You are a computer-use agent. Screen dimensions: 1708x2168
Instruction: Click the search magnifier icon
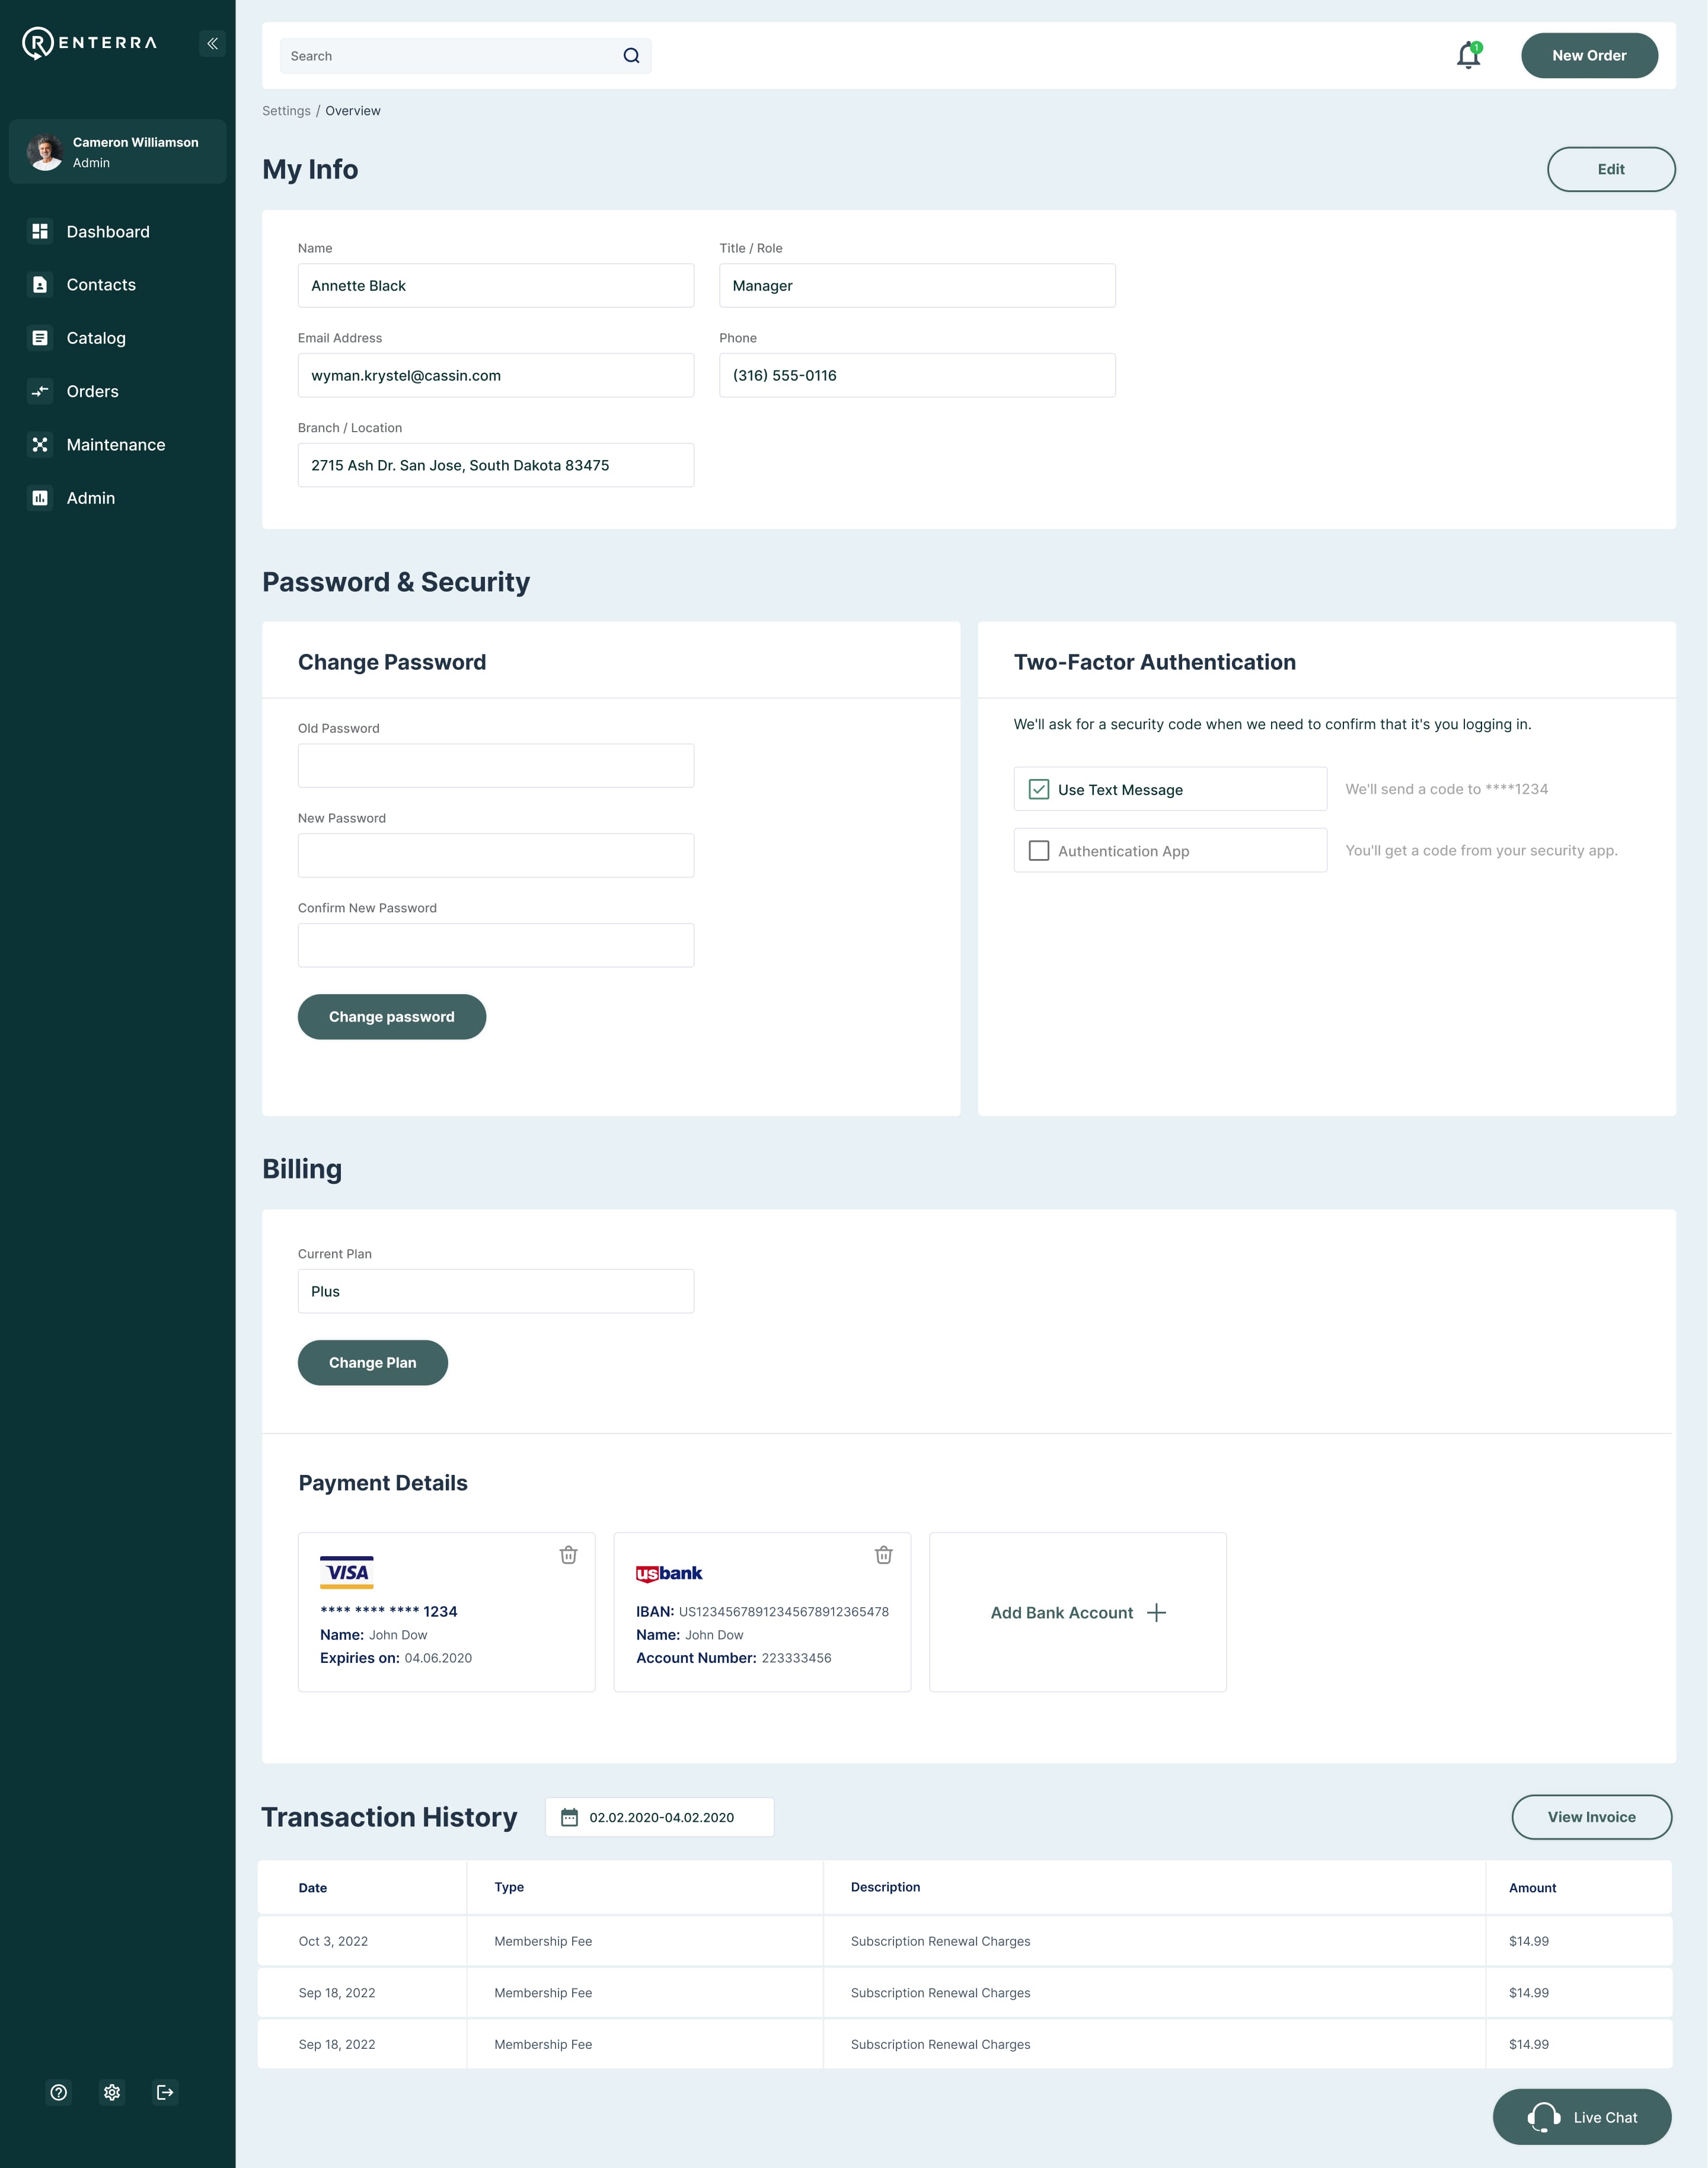coord(631,56)
